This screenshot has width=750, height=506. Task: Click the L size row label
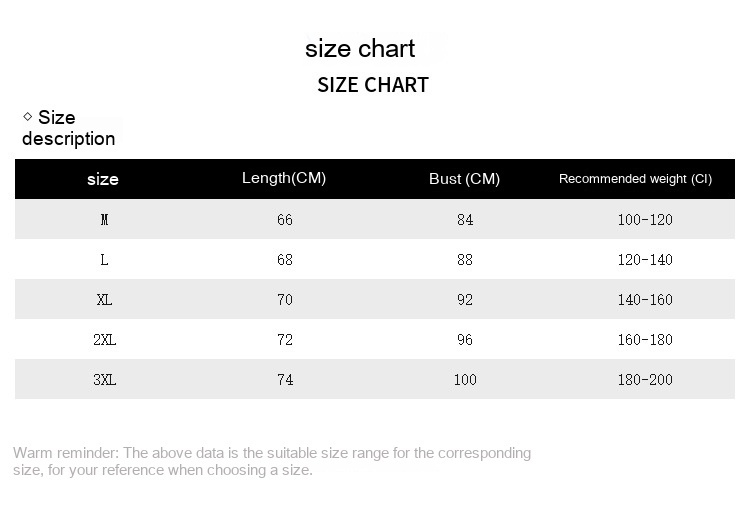[x=104, y=260]
